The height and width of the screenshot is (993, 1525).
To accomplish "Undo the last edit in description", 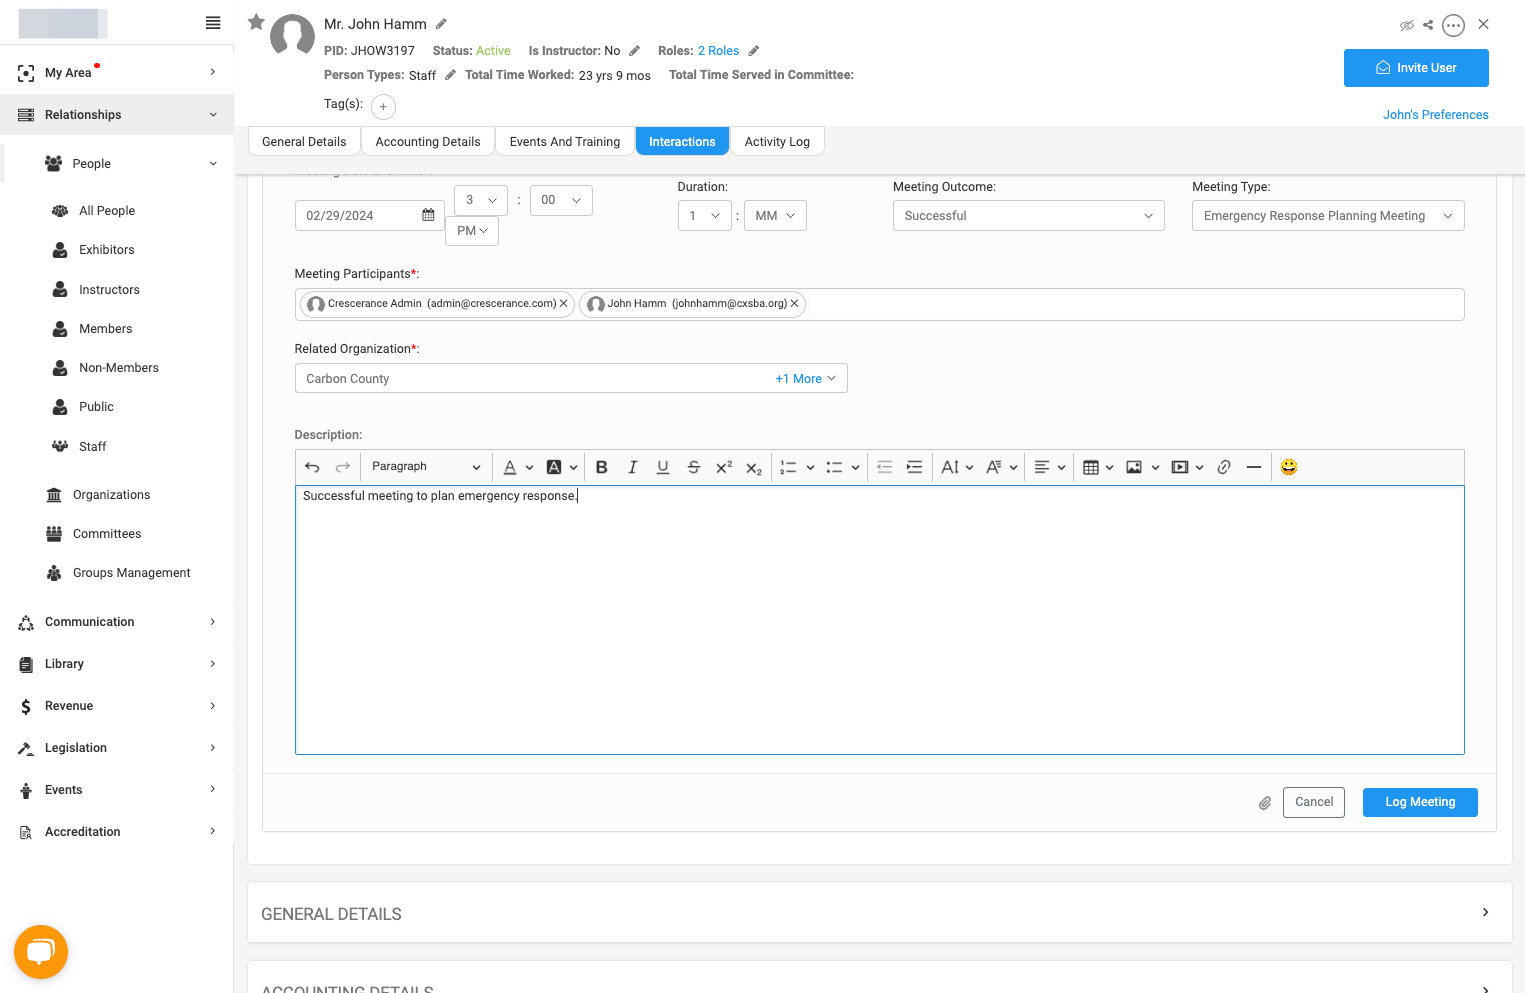I will click(x=312, y=467).
